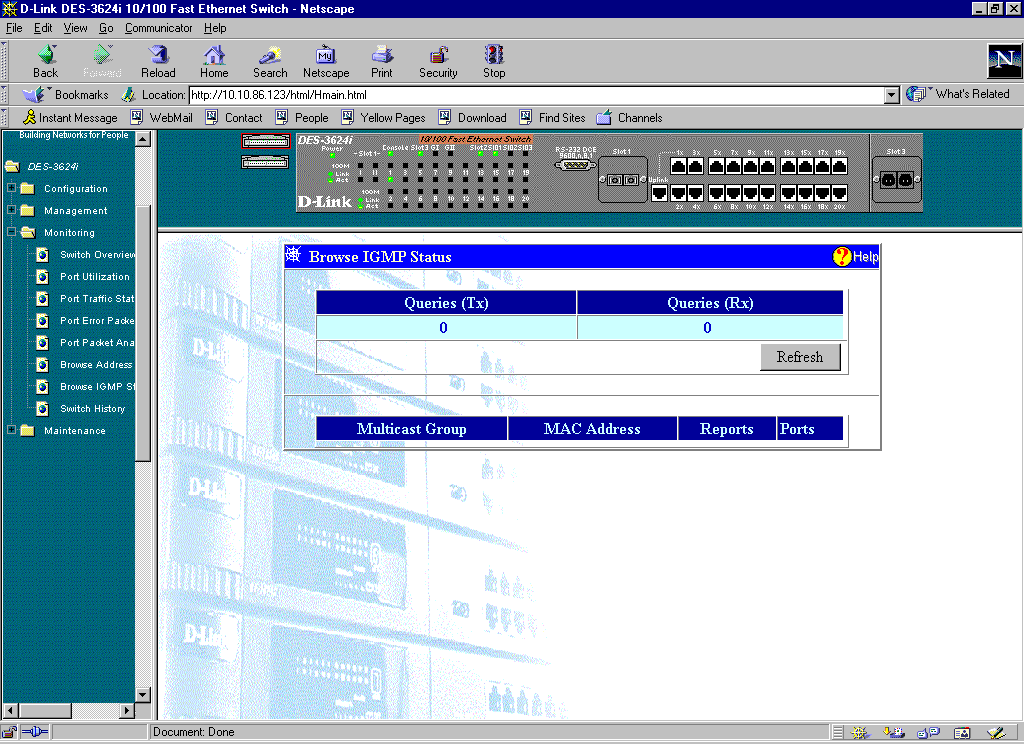
Task: Select Switch History in the tree
Action: point(92,409)
